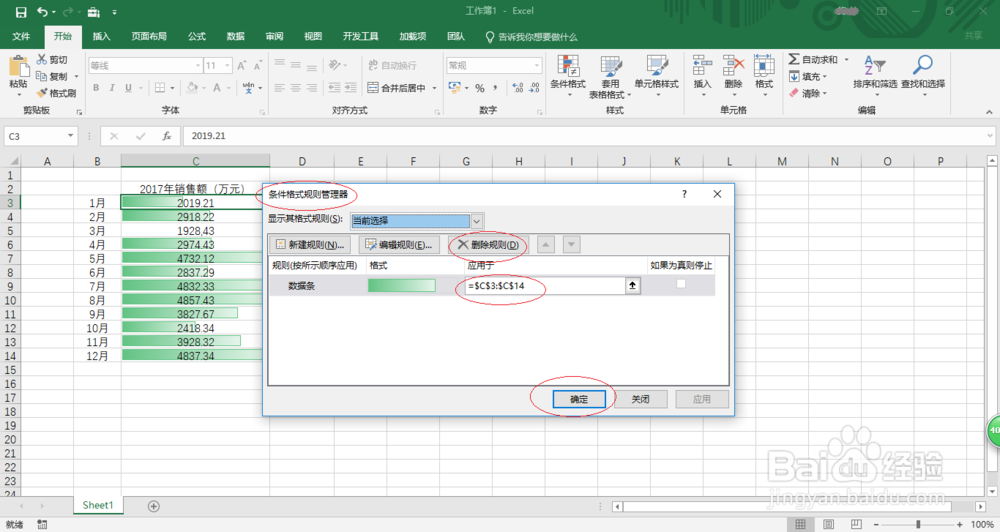
Task: Open Show formatting rules for dropdown
Action: (476, 221)
